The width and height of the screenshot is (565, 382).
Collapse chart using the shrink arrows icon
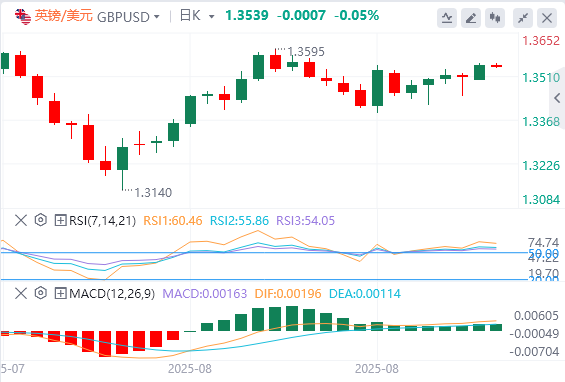coord(523,18)
